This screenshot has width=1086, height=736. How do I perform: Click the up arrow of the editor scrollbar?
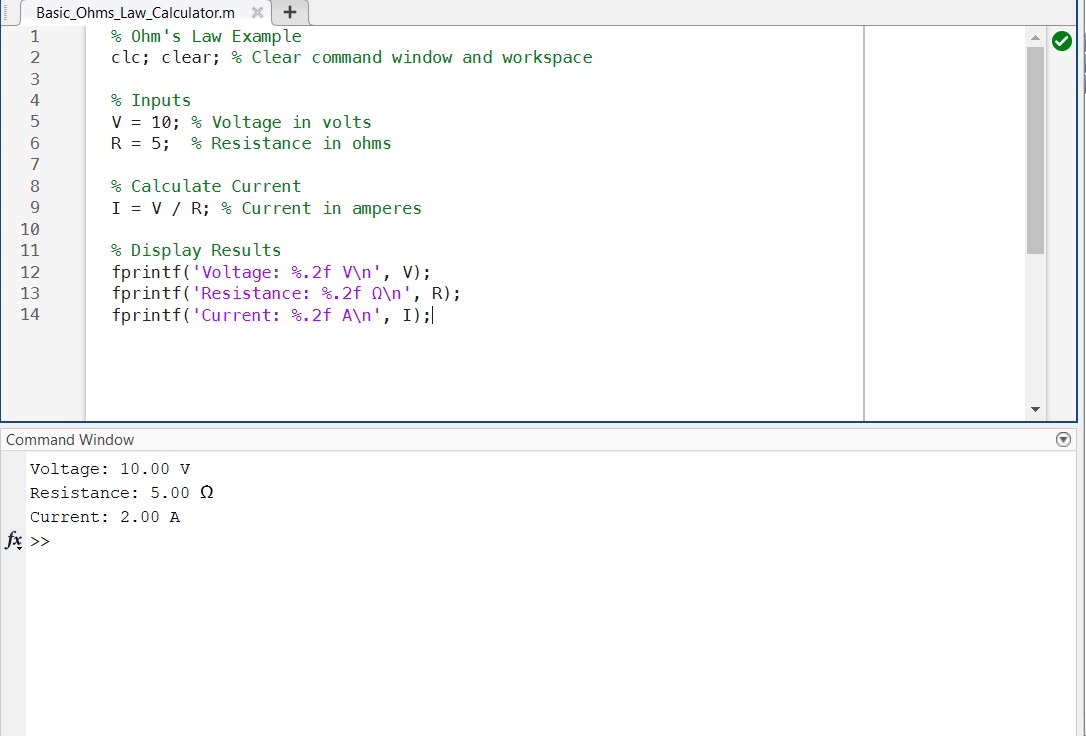click(x=1035, y=37)
